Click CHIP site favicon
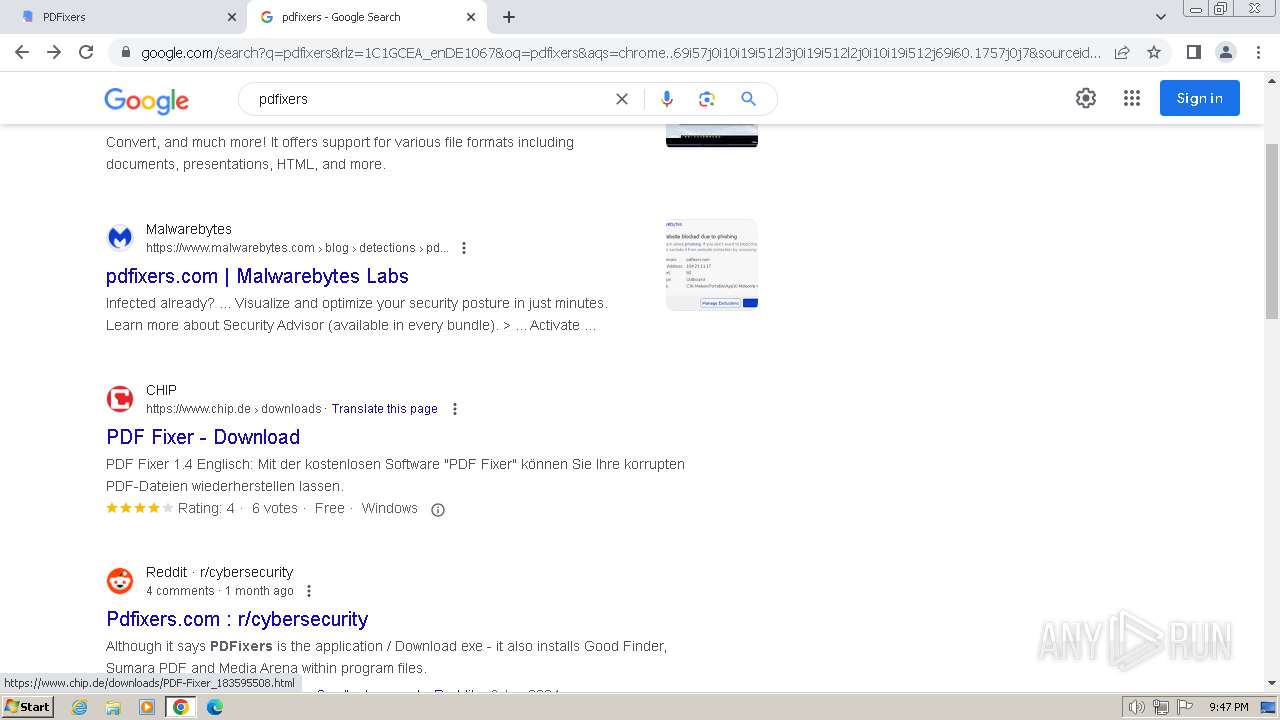 (120, 399)
